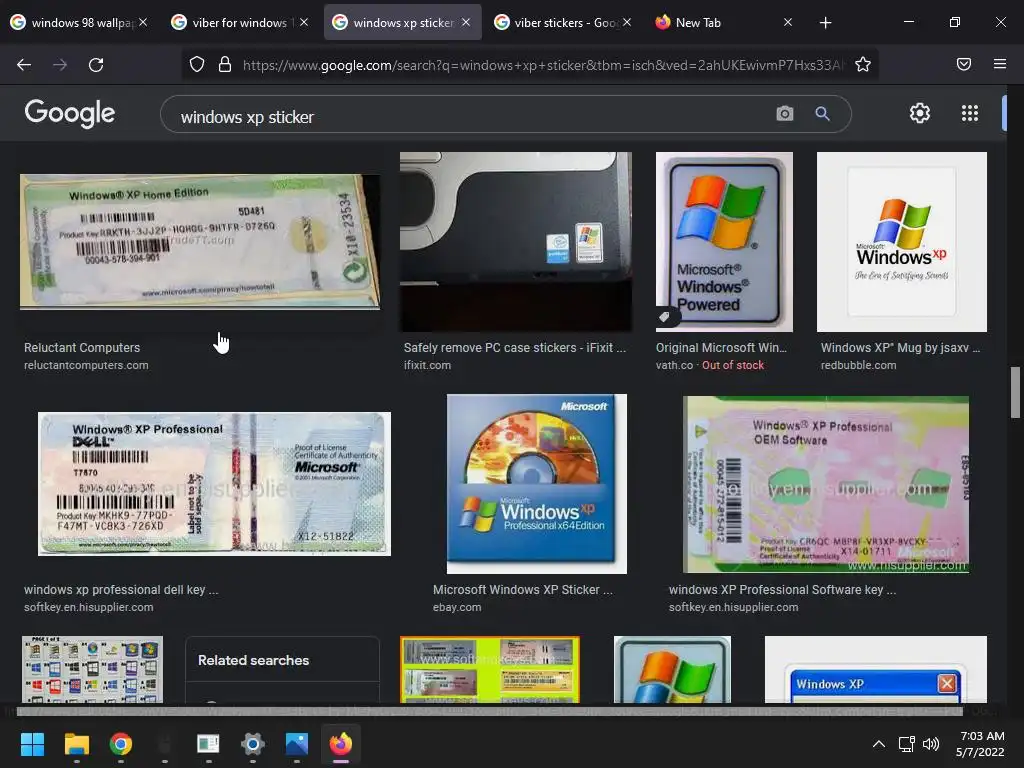This screenshot has width=1024, height=768.
Task: Open the Google apps grid
Action: click(970, 113)
